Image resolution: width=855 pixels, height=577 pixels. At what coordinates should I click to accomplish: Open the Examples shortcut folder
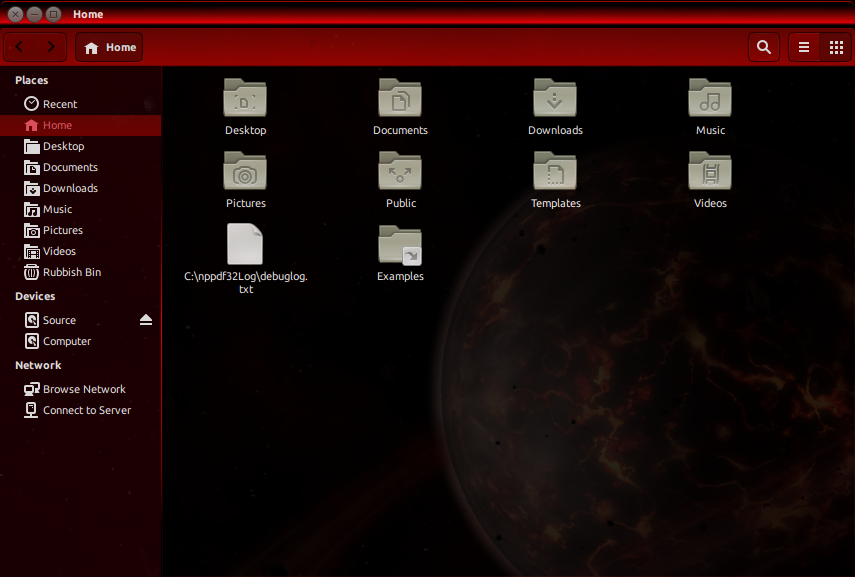pos(400,245)
